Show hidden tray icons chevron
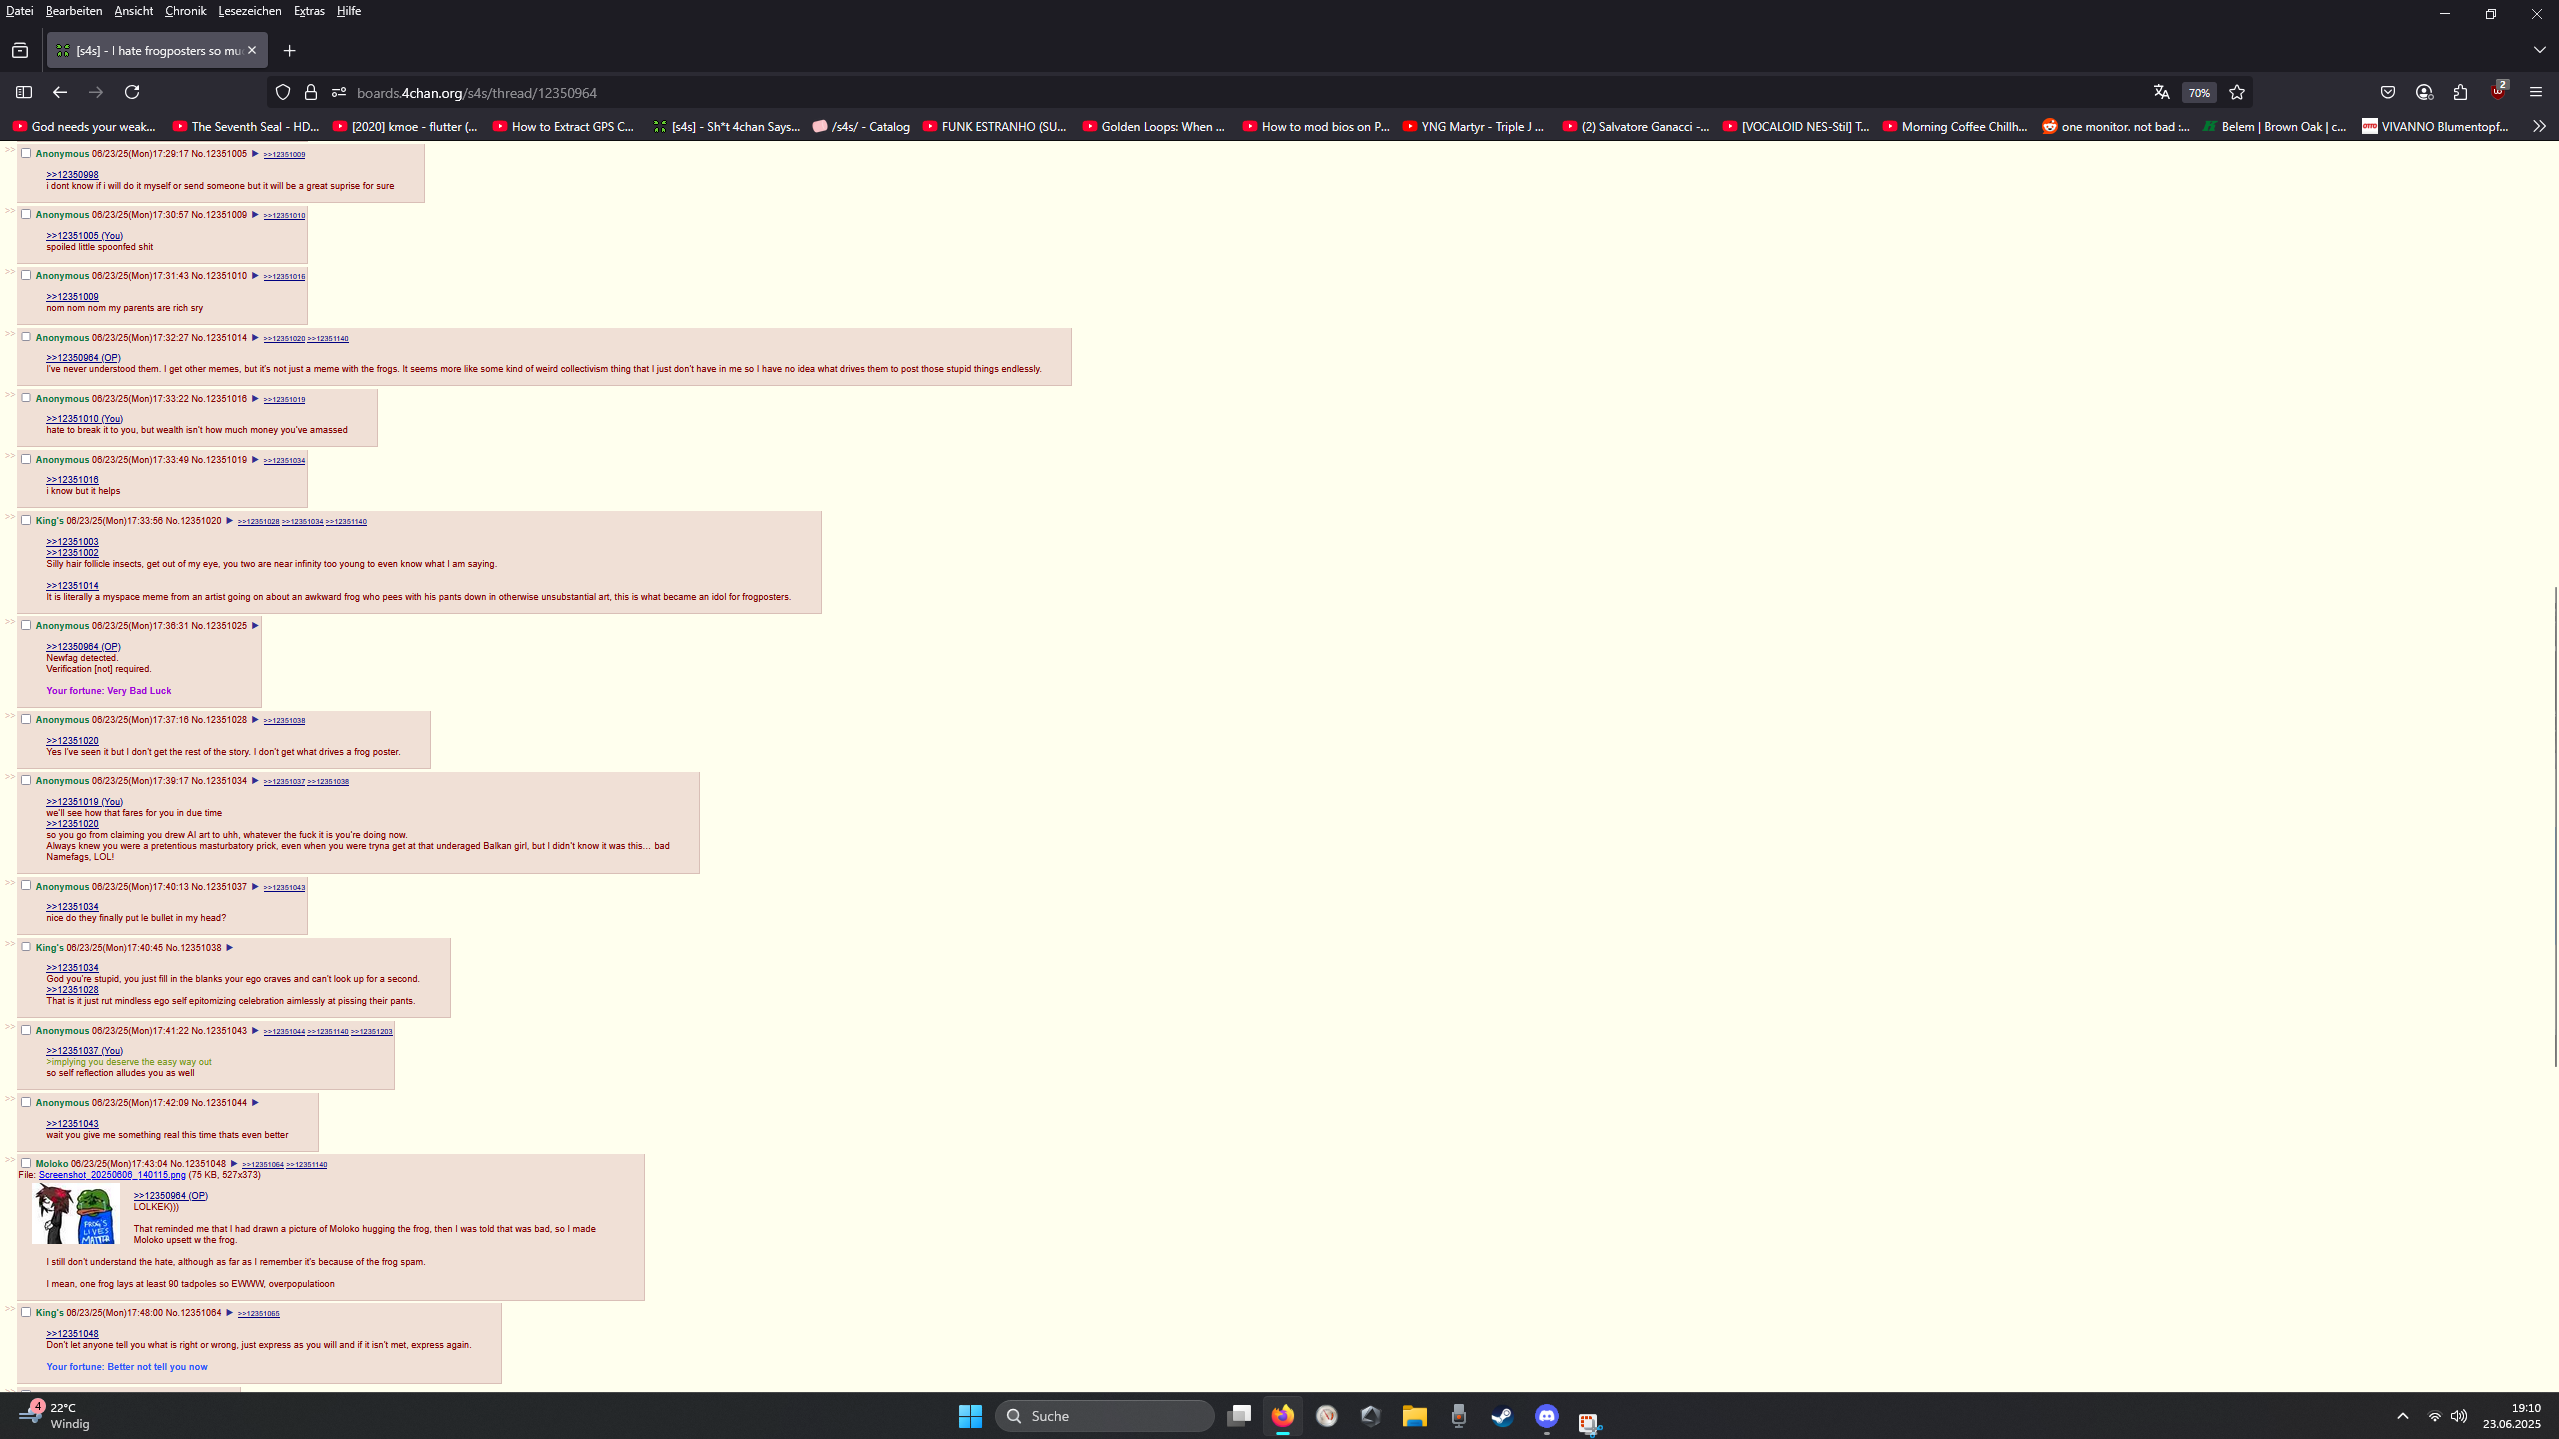 pyautogui.click(x=2402, y=1416)
